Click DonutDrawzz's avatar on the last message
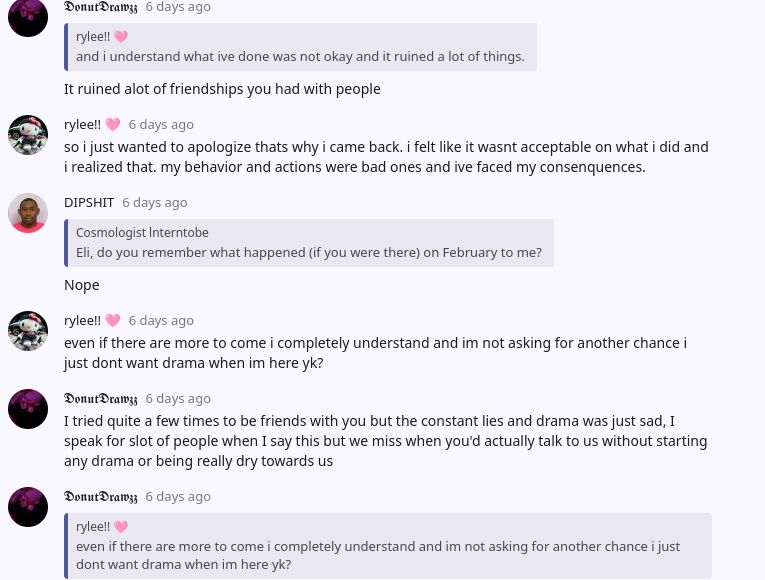Screen dimensions: 765x580 click(x=28, y=507)
